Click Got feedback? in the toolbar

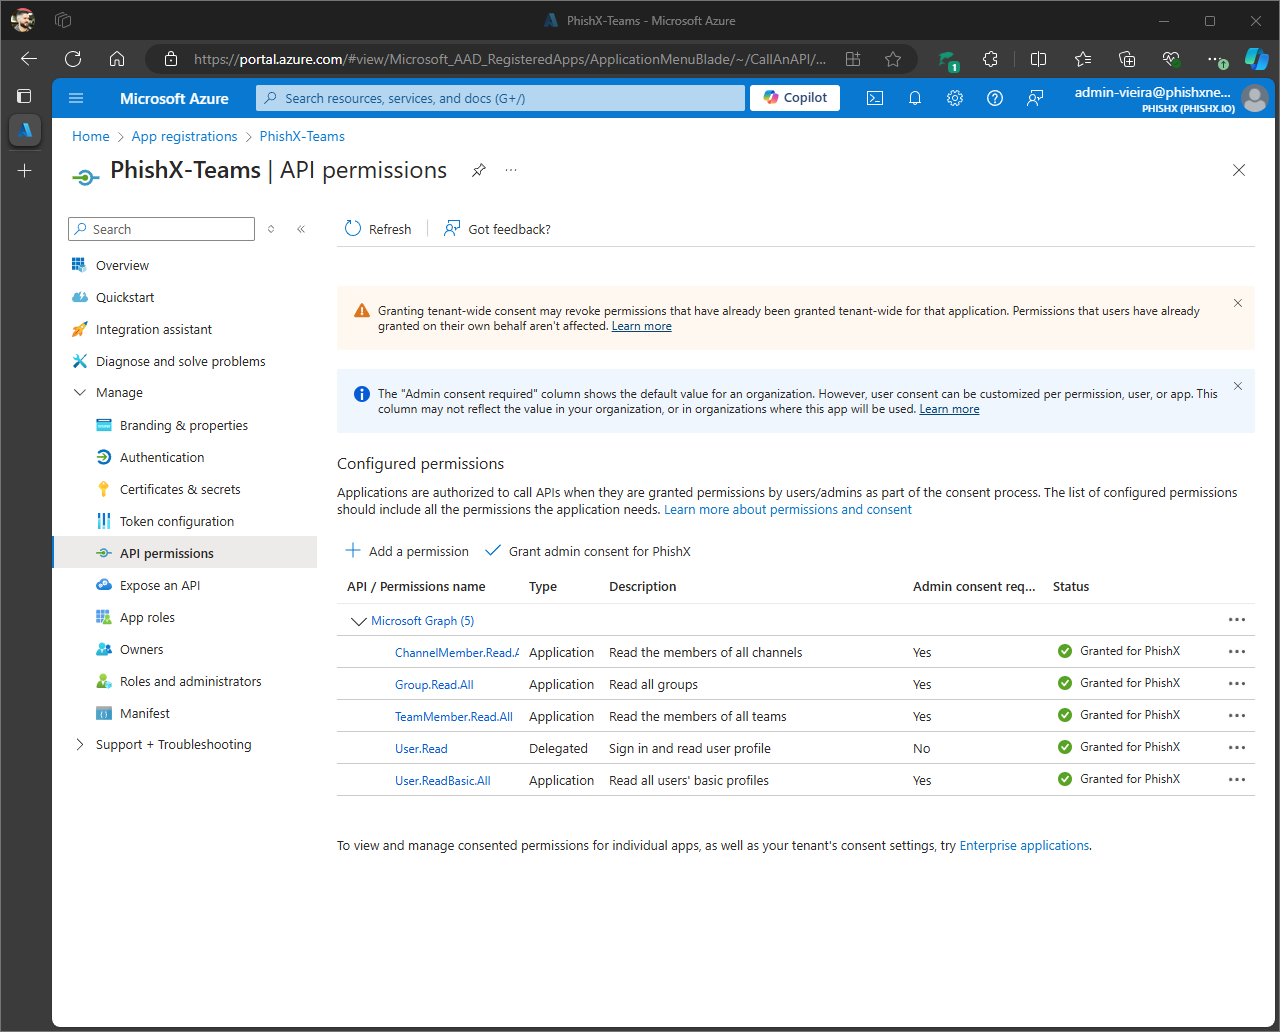pyautogui.click(x=497, y=229)
